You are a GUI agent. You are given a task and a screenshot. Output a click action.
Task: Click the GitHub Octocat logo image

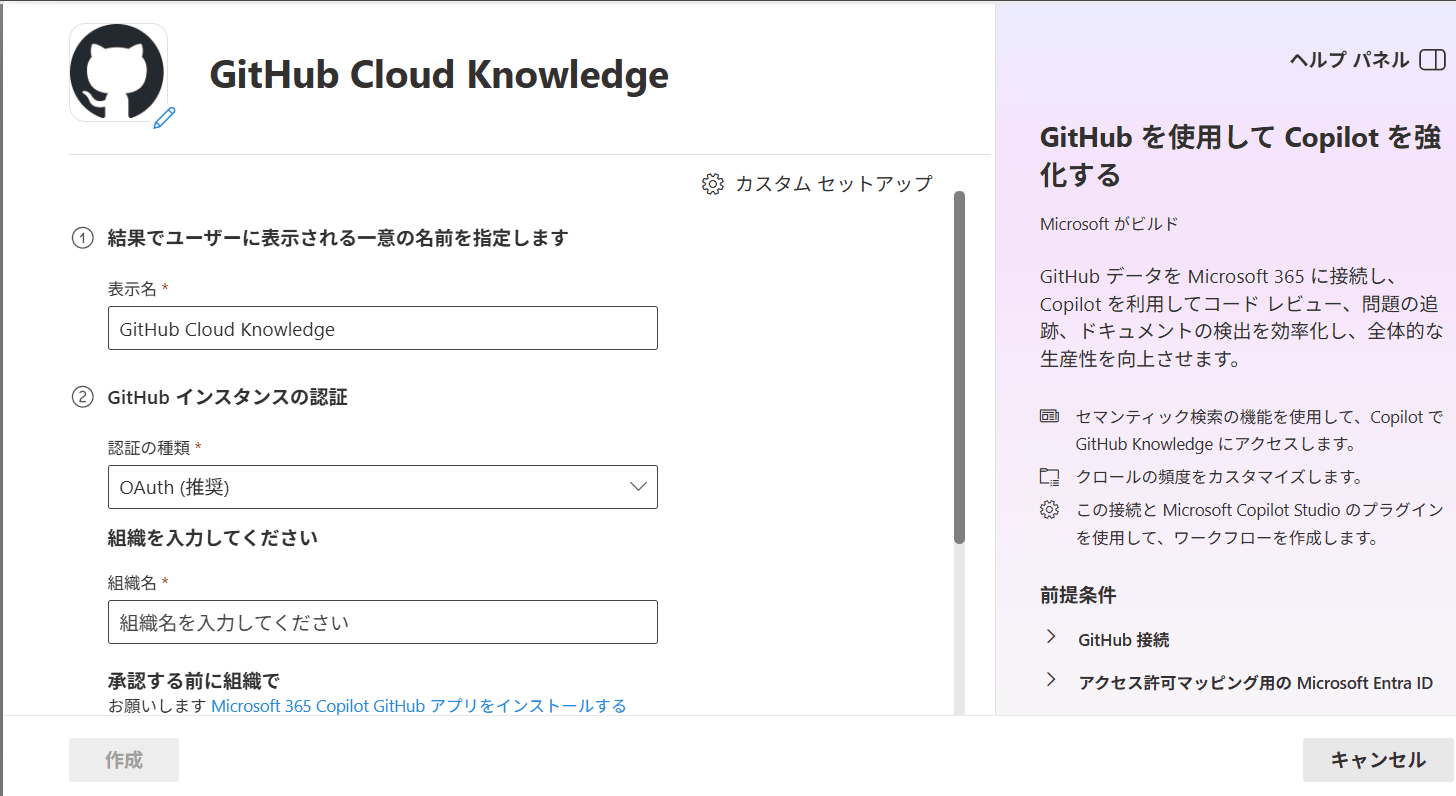coord(118,73)
